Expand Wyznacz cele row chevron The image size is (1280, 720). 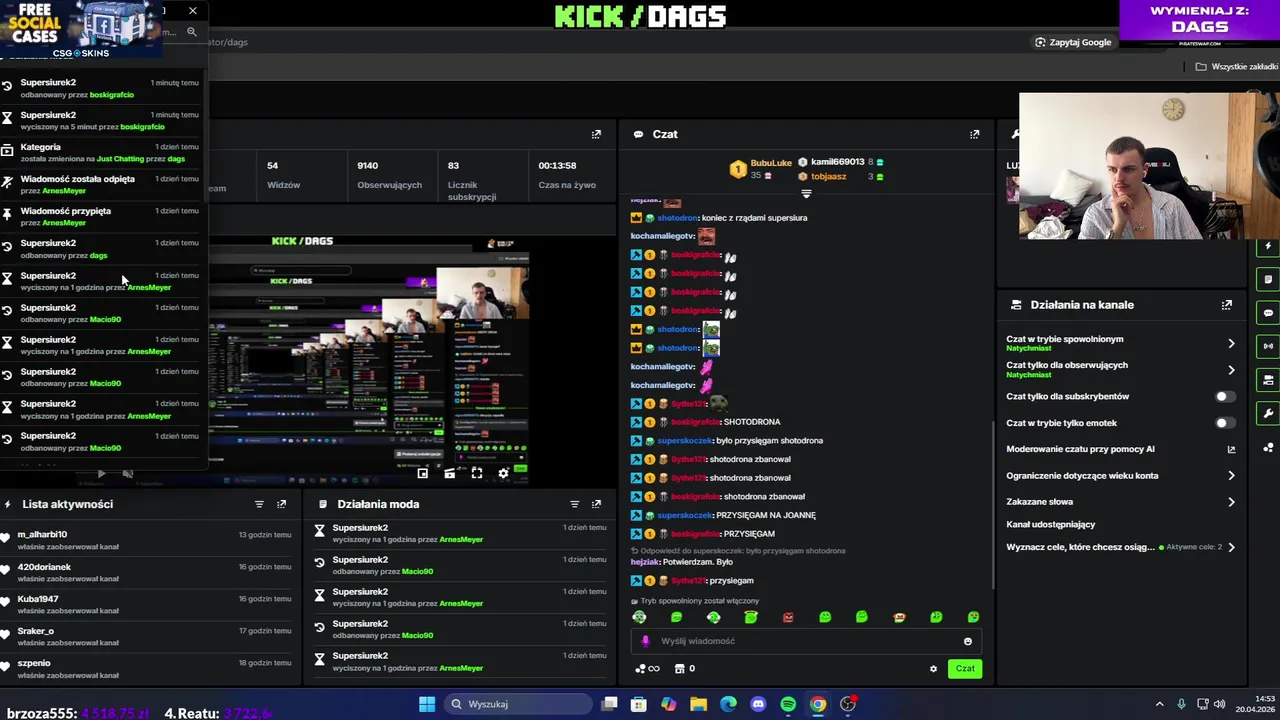coord(1231,547)
